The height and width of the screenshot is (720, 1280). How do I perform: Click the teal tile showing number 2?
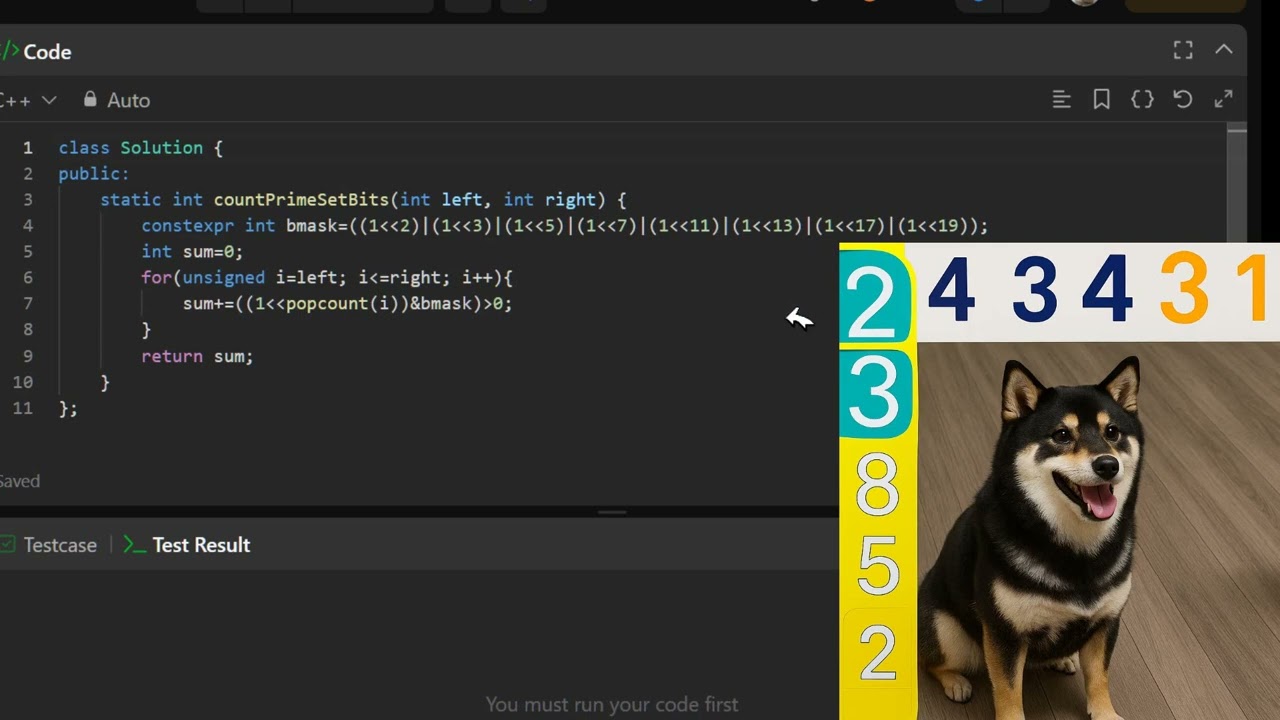pos(874,296)
